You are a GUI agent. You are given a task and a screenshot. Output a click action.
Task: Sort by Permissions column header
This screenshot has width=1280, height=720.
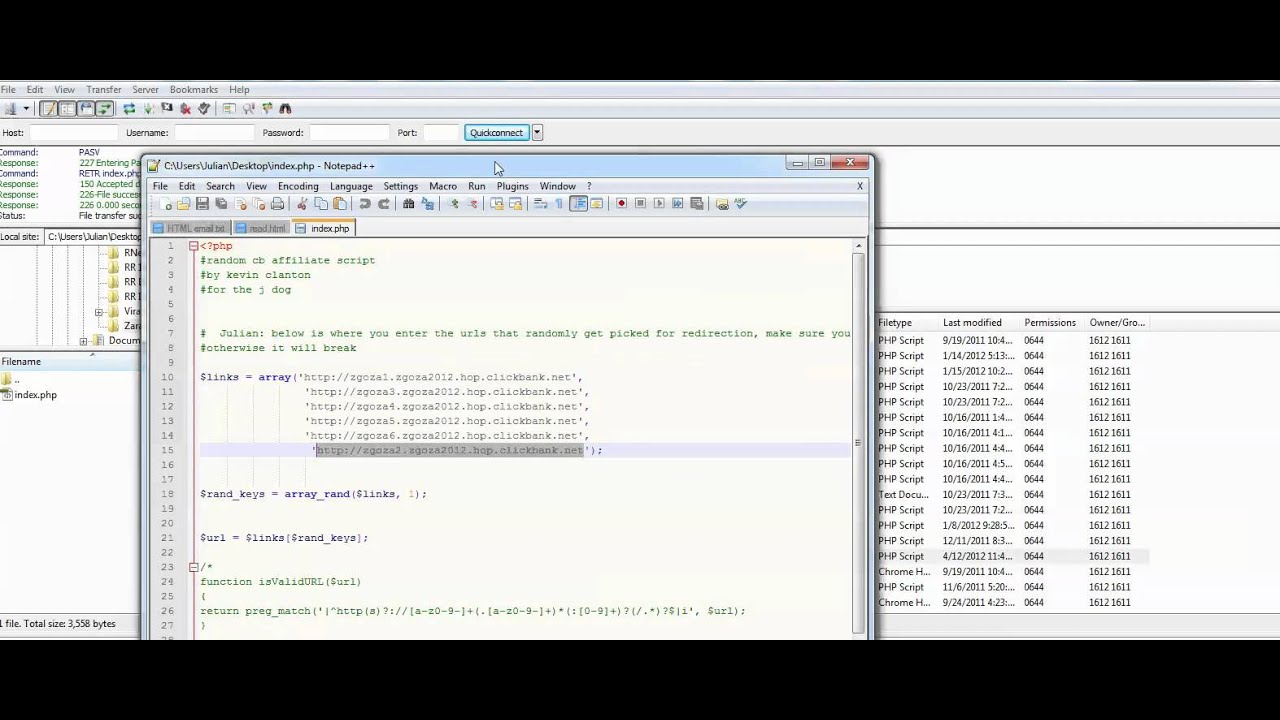(1054, 323)
